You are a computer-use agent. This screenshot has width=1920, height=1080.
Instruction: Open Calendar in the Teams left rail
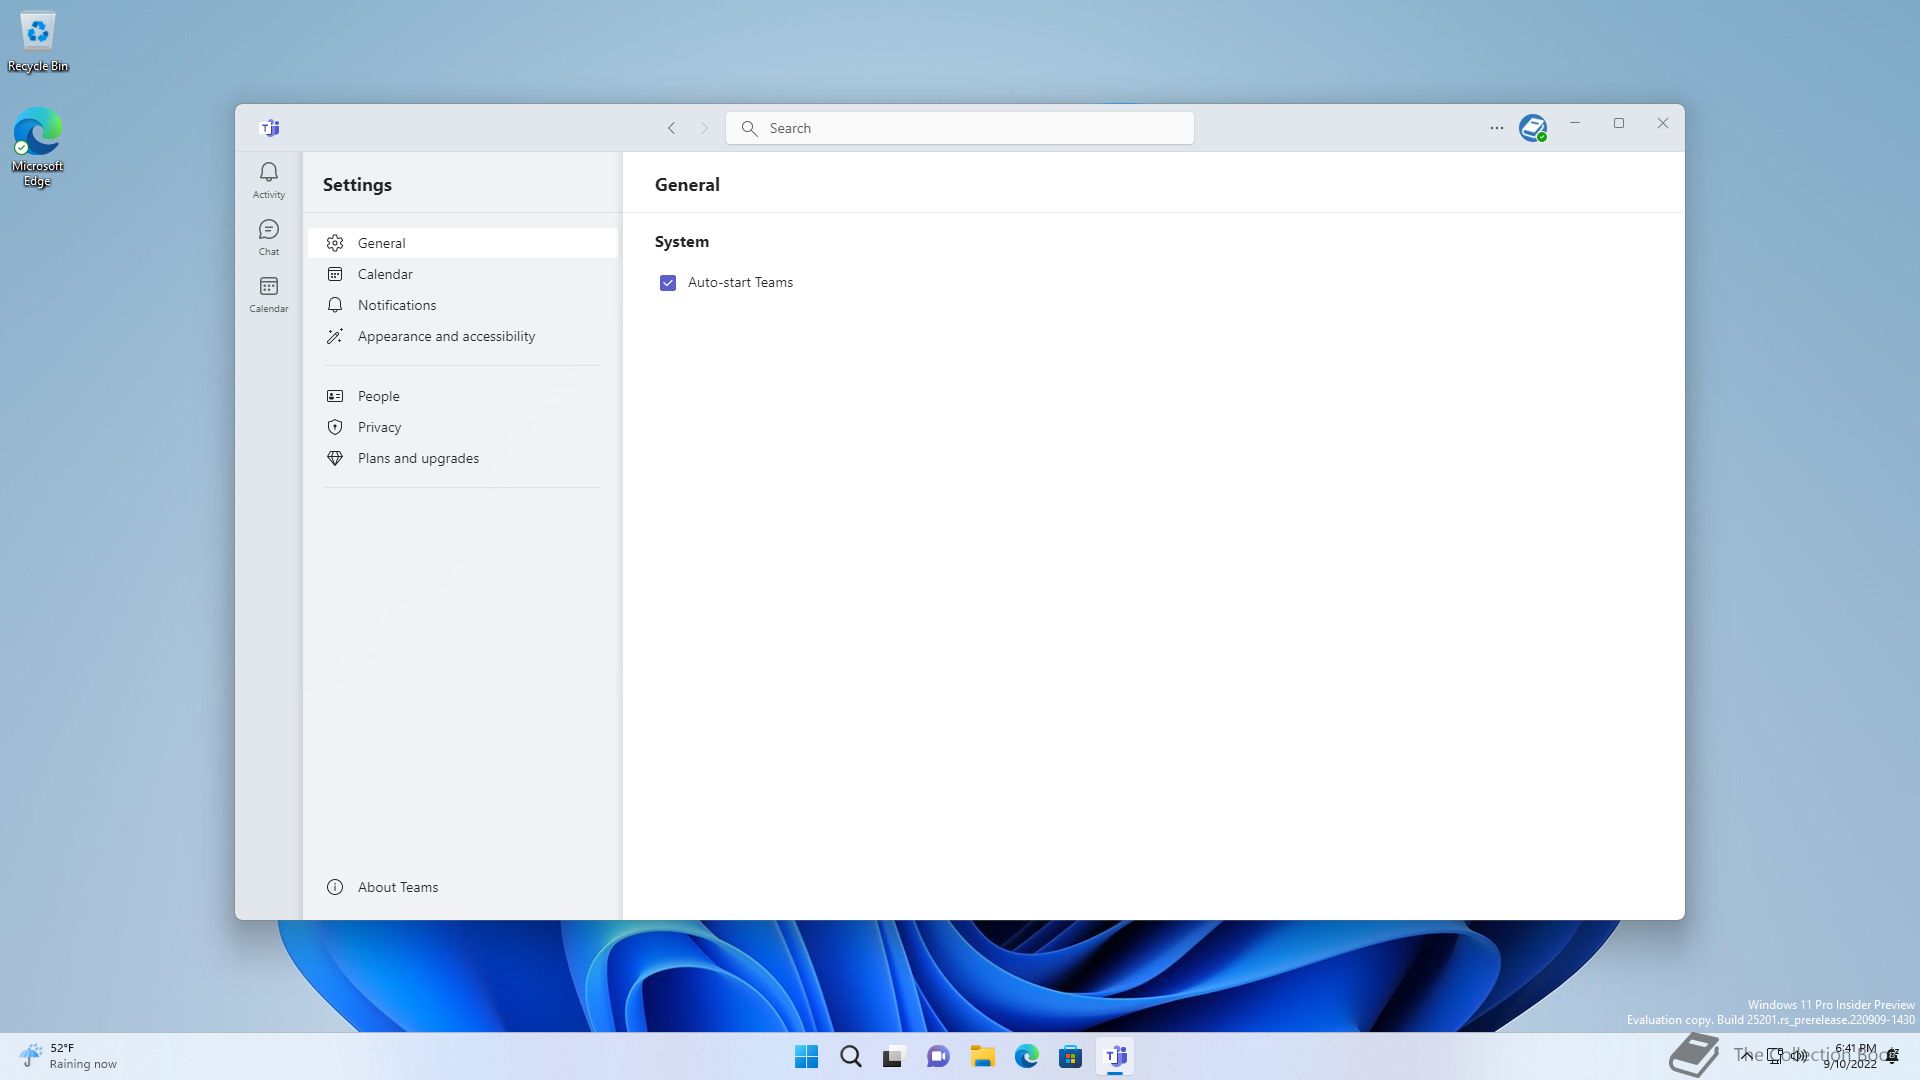(x=268, y=295)
